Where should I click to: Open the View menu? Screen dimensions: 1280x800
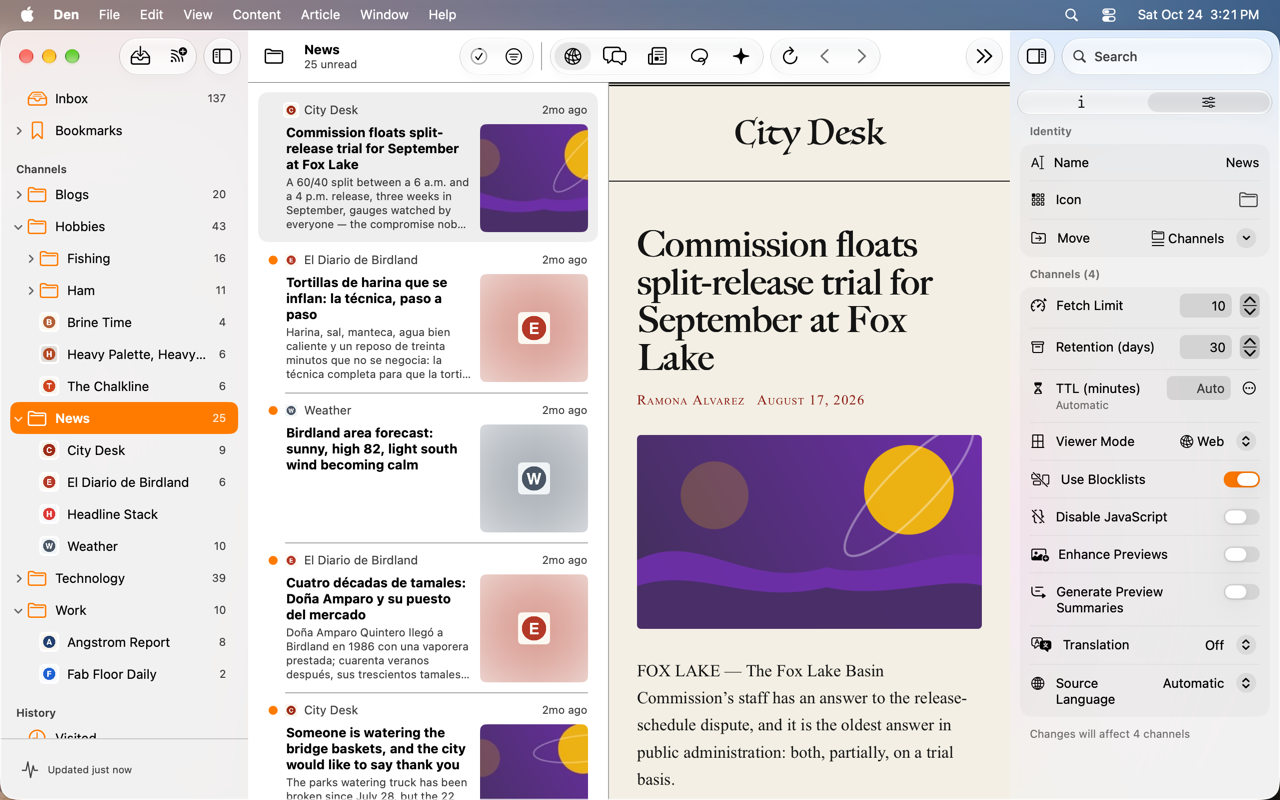click(x=197, y=15)
